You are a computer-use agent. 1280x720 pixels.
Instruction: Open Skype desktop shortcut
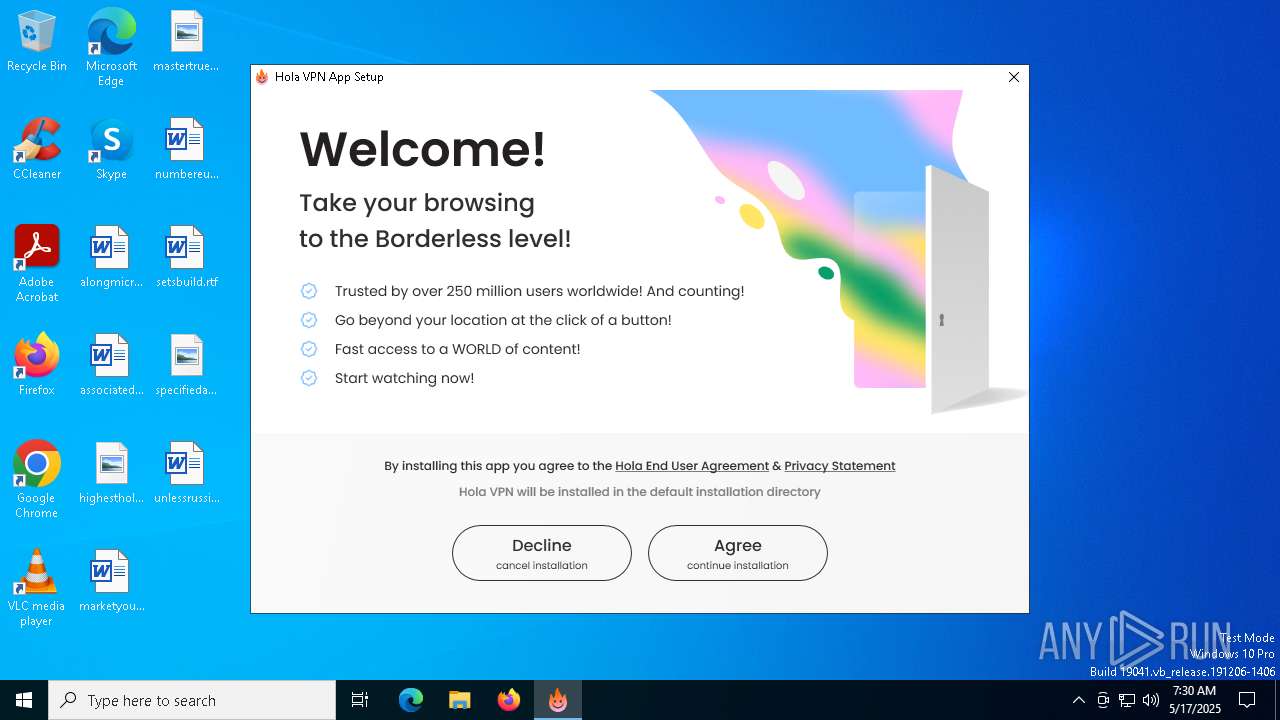pos(111,150)
